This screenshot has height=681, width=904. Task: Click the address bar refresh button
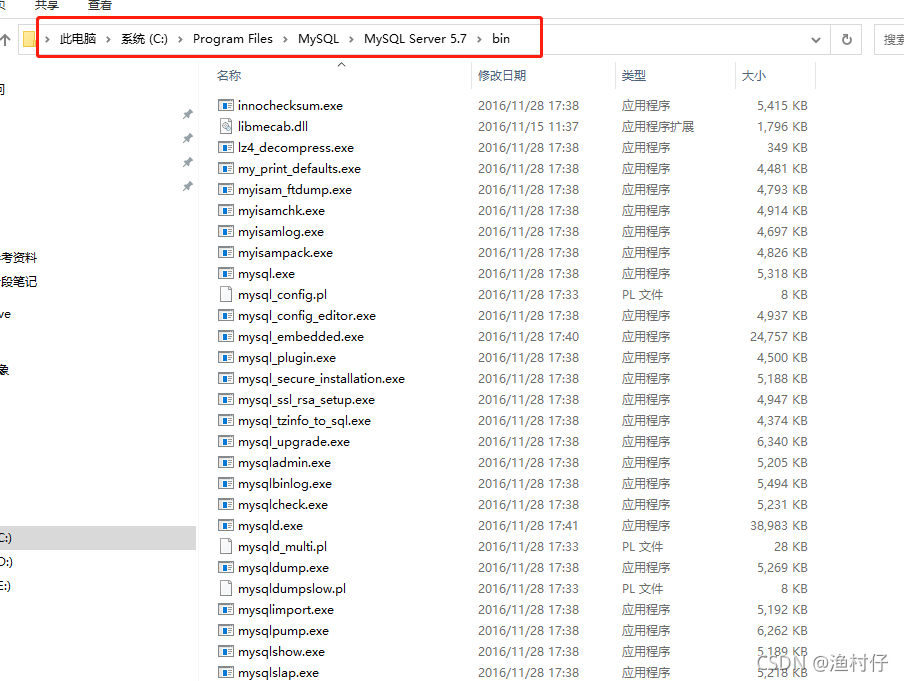tap(846, 39)
